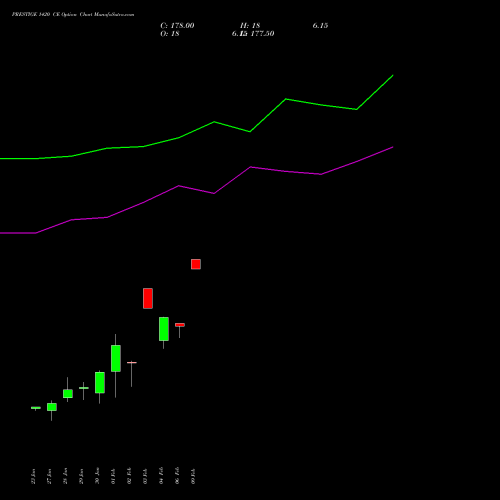Select the green candle for 01 Feb
Image resolution: width=500 pixels, height=500 pixels.
(x=116, y=358)
